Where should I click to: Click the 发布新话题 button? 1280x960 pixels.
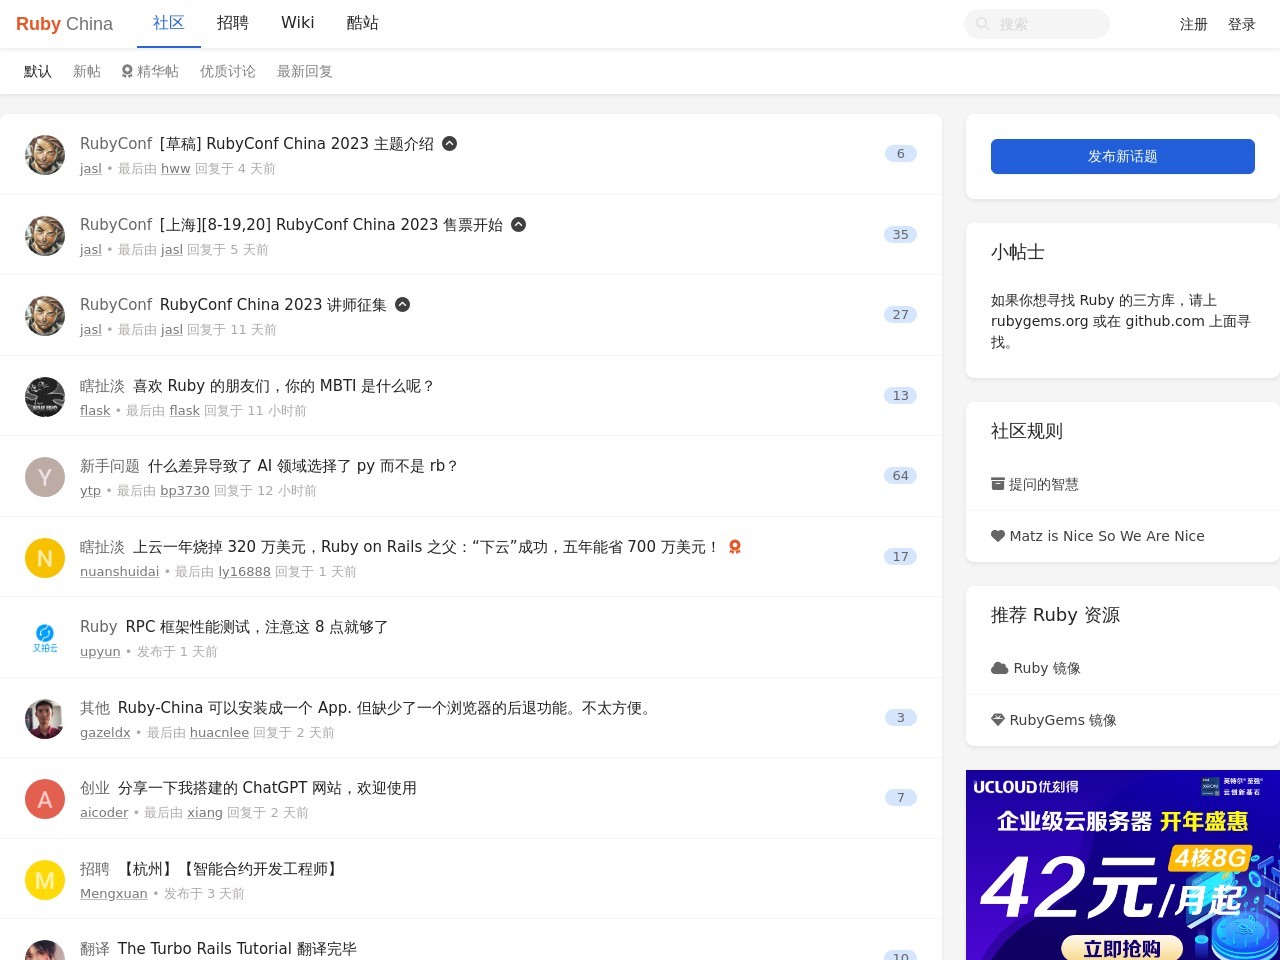[1122, 156]
